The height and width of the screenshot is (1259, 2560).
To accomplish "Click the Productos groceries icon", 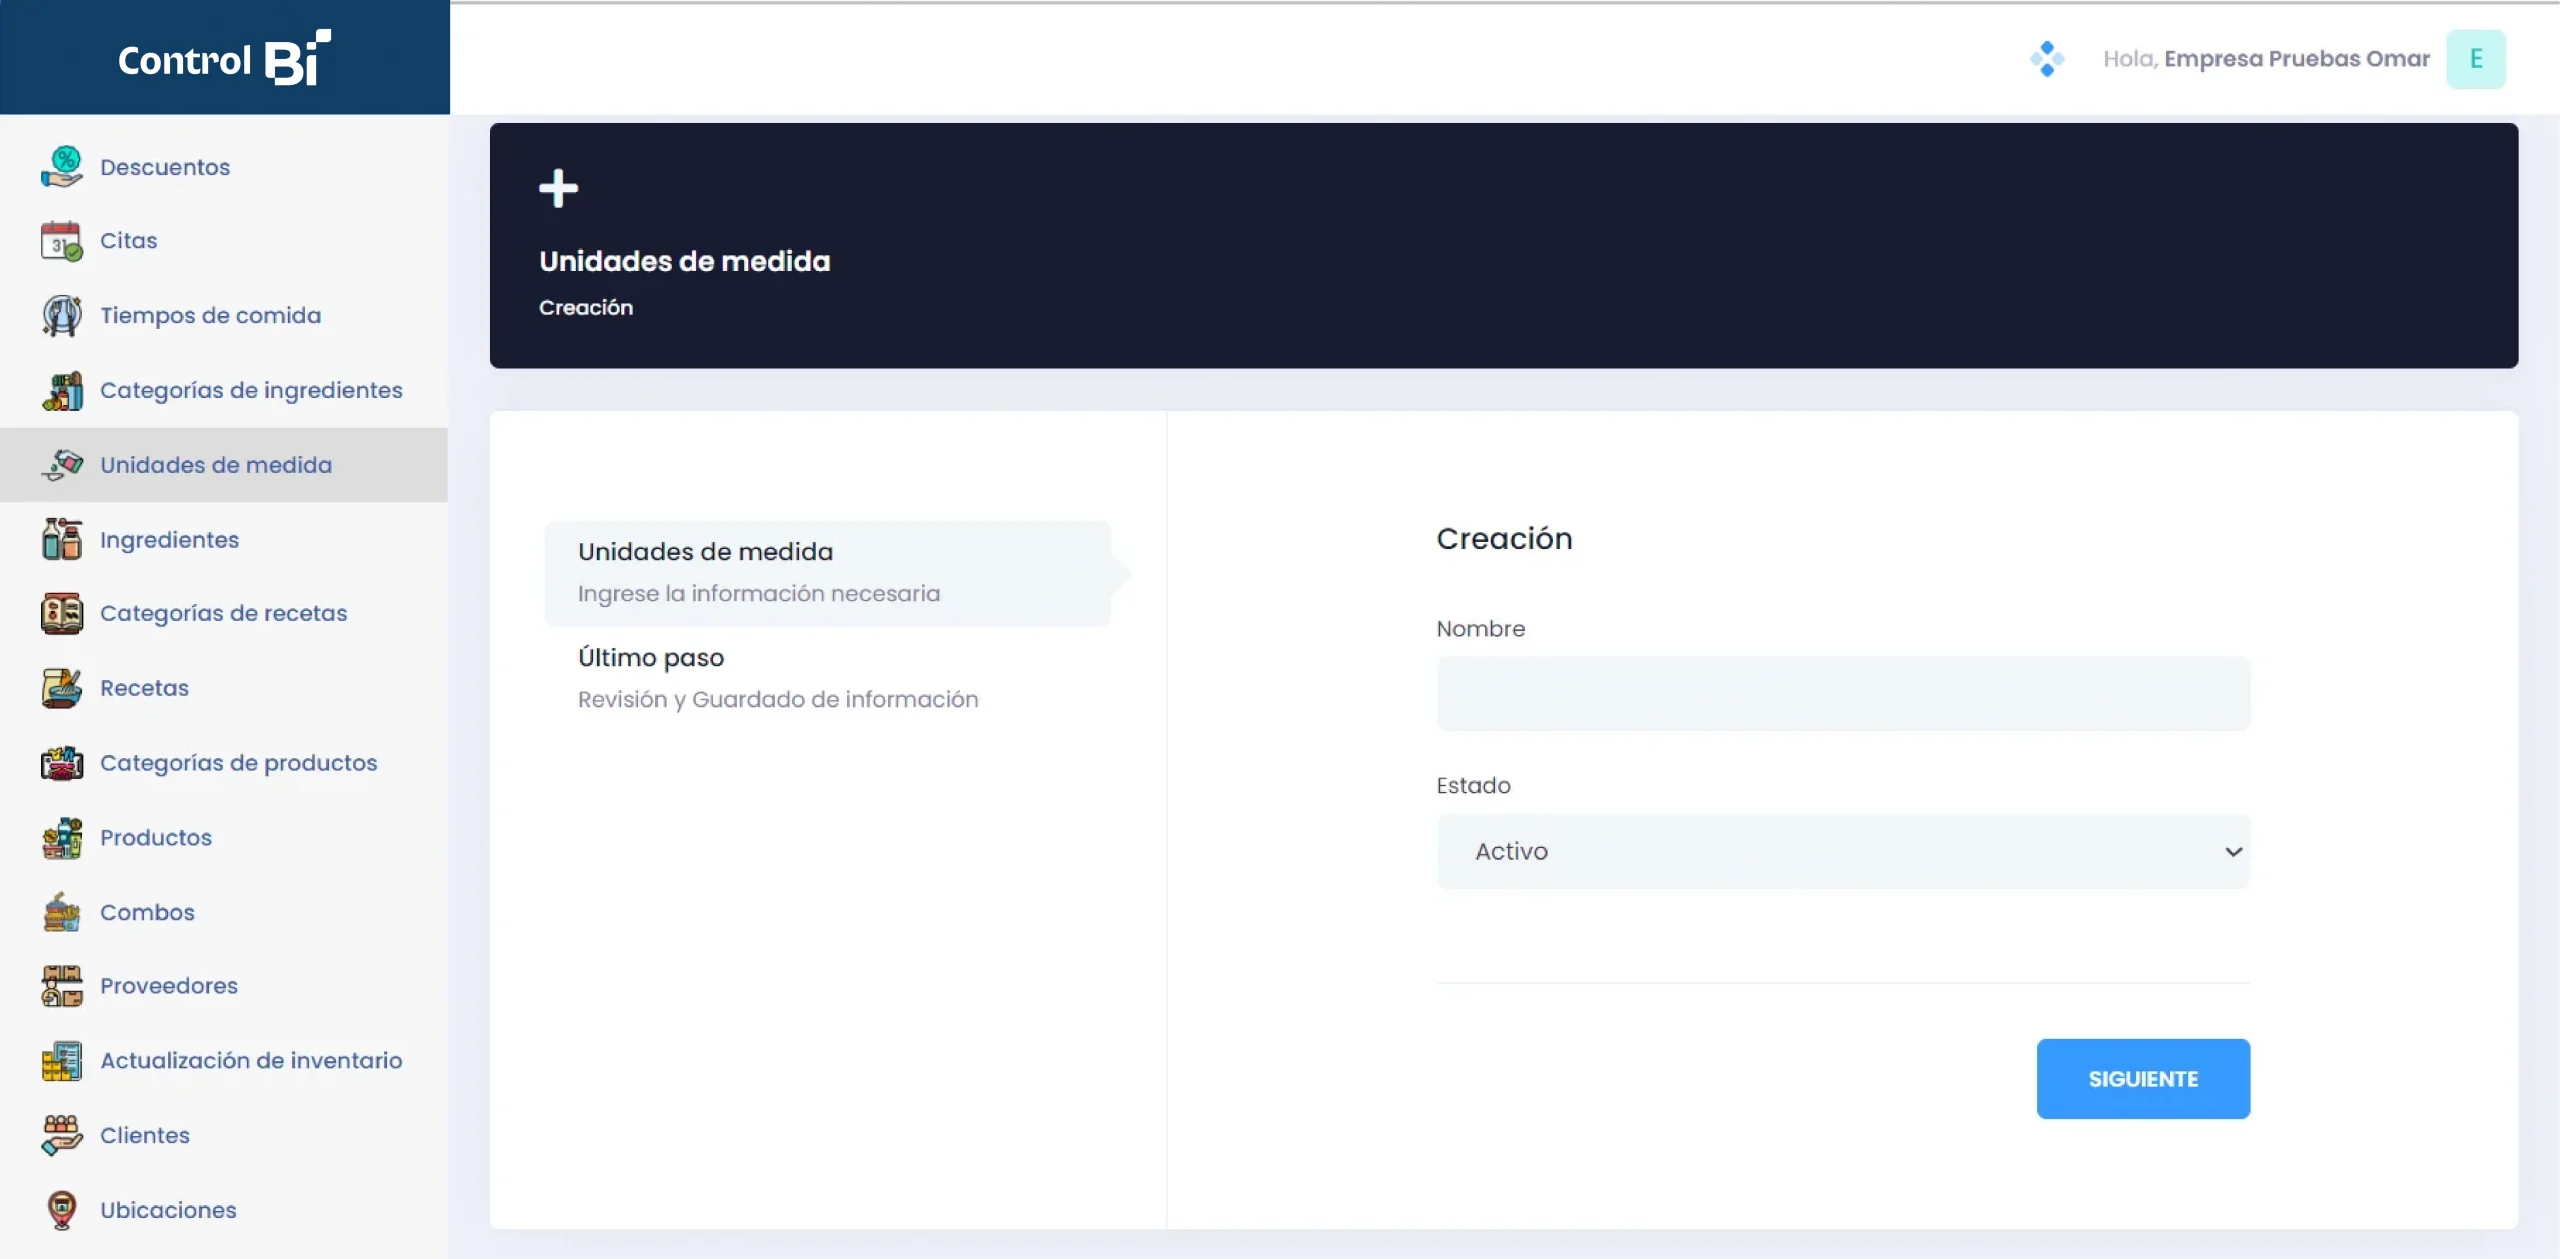I will click(x=62, y=837).
